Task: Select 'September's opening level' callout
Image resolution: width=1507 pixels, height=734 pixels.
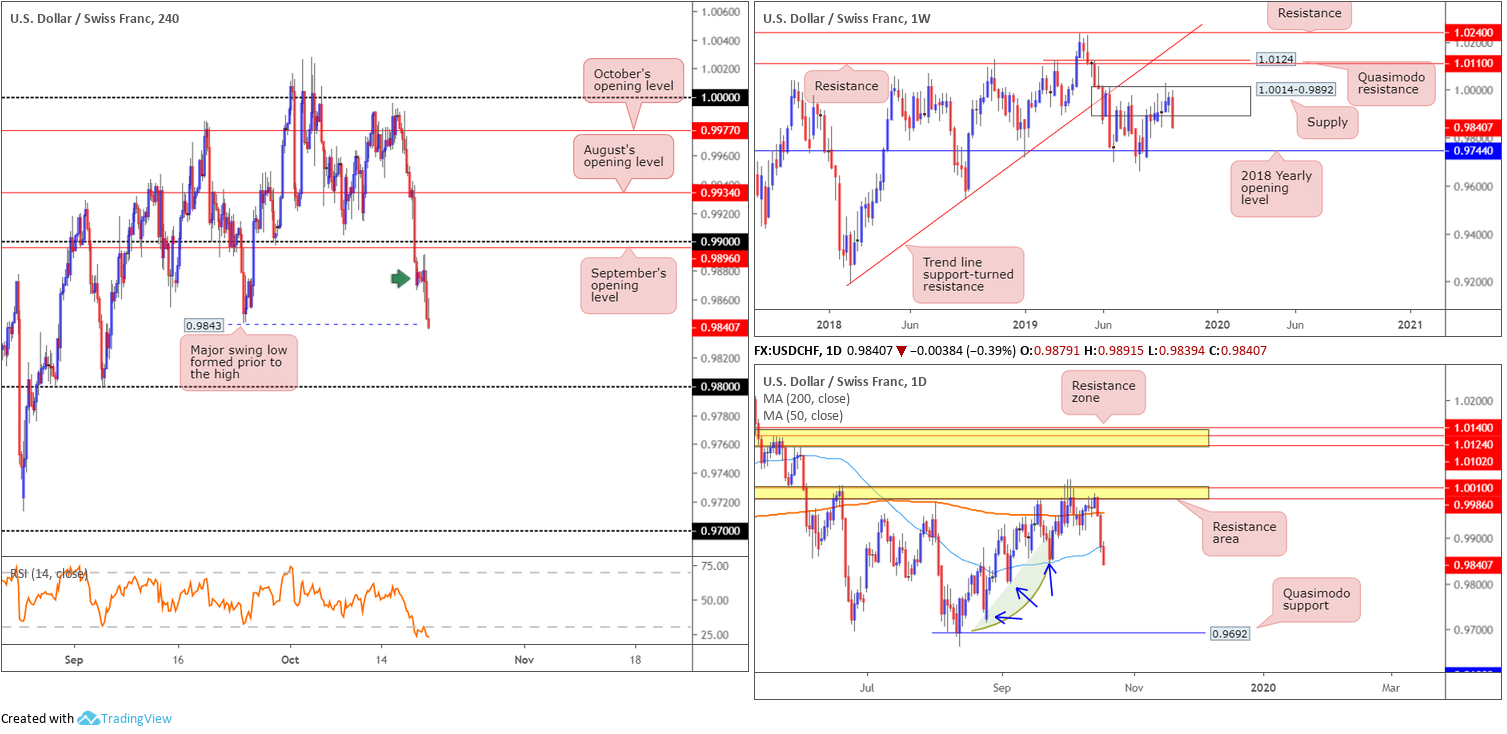Action: [x=629, y=285]
